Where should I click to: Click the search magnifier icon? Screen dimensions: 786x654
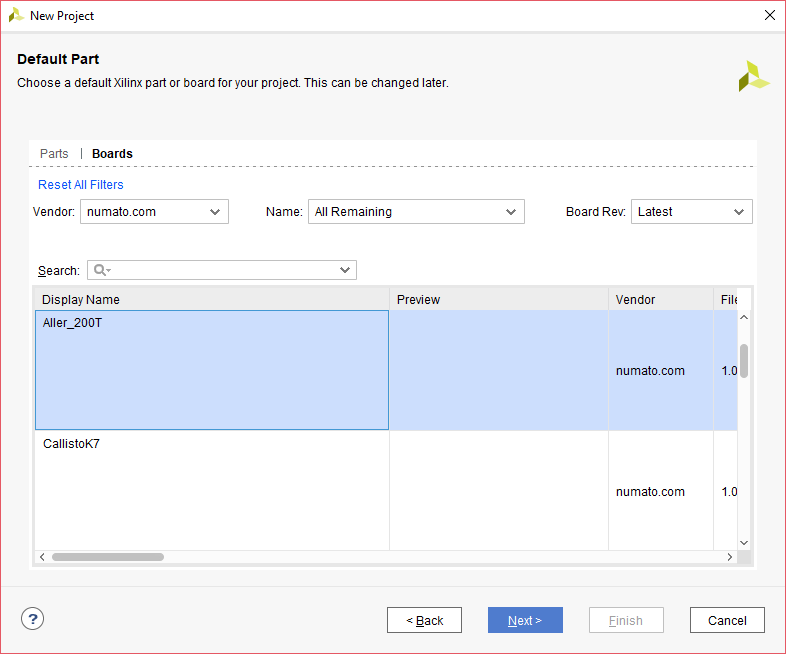(x=101, y=270)
